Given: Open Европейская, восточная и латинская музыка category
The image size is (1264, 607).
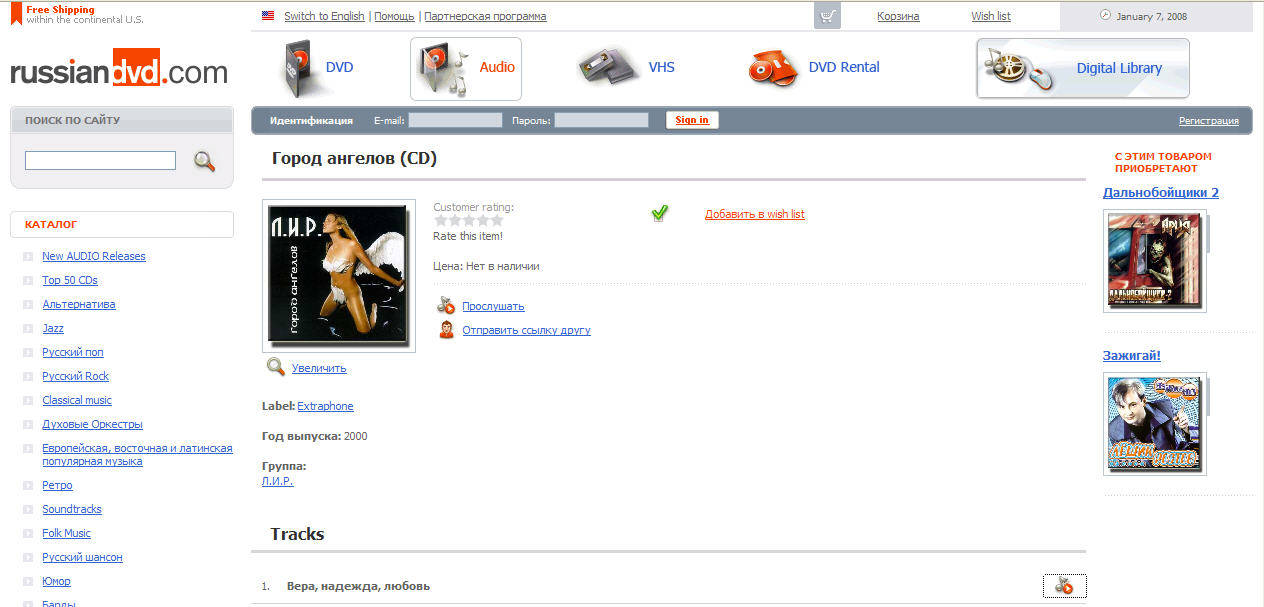Looking at the screenshot, I should click(x=137, y=455).
